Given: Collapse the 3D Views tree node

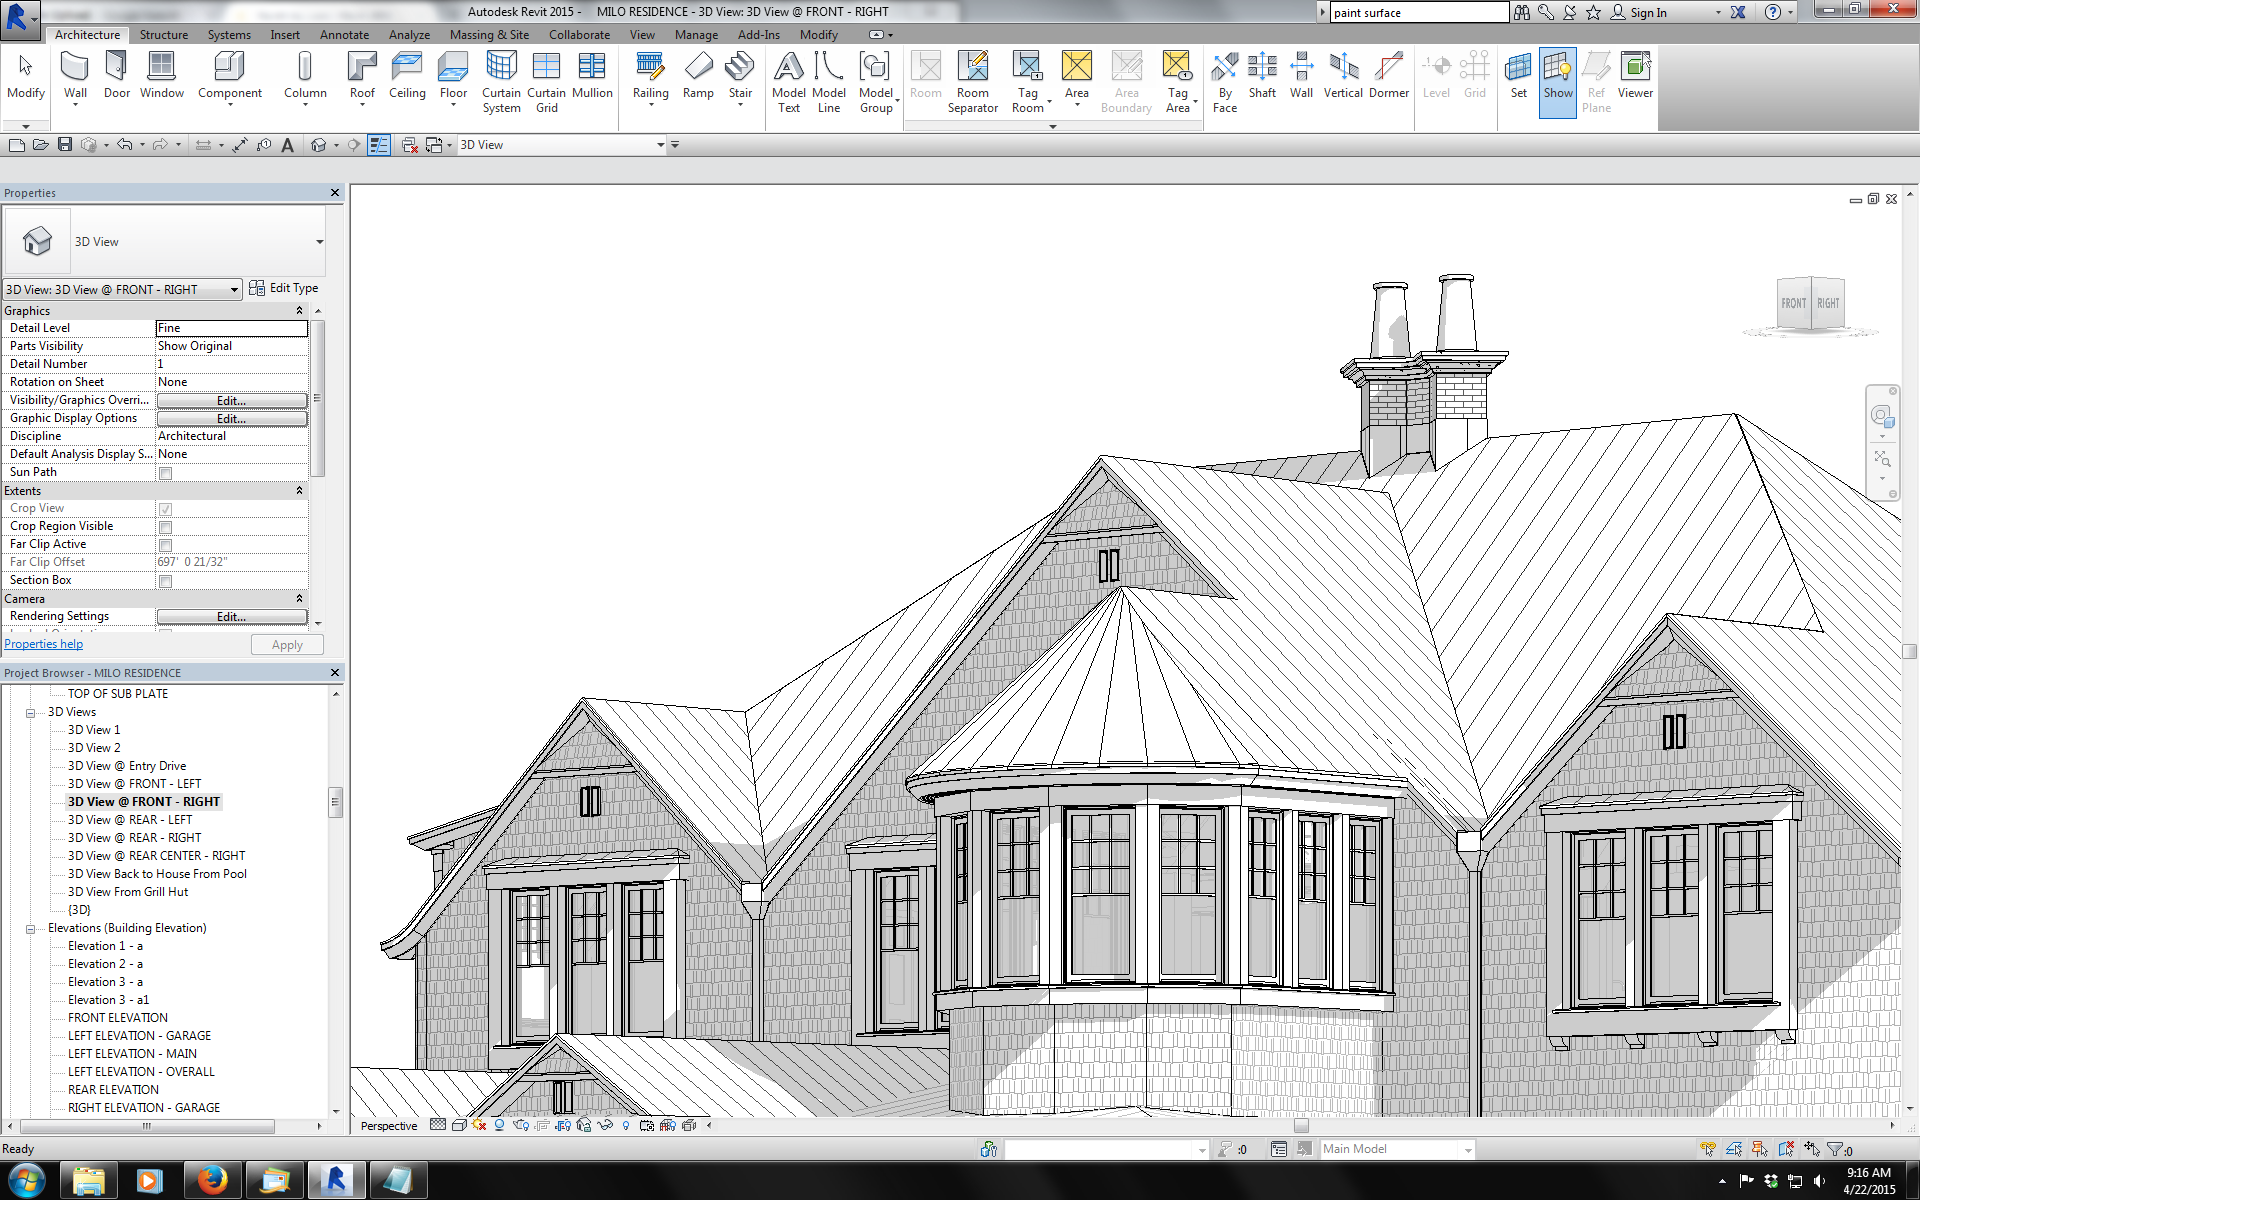Looking at the screenshot, I should coord(30,713).
